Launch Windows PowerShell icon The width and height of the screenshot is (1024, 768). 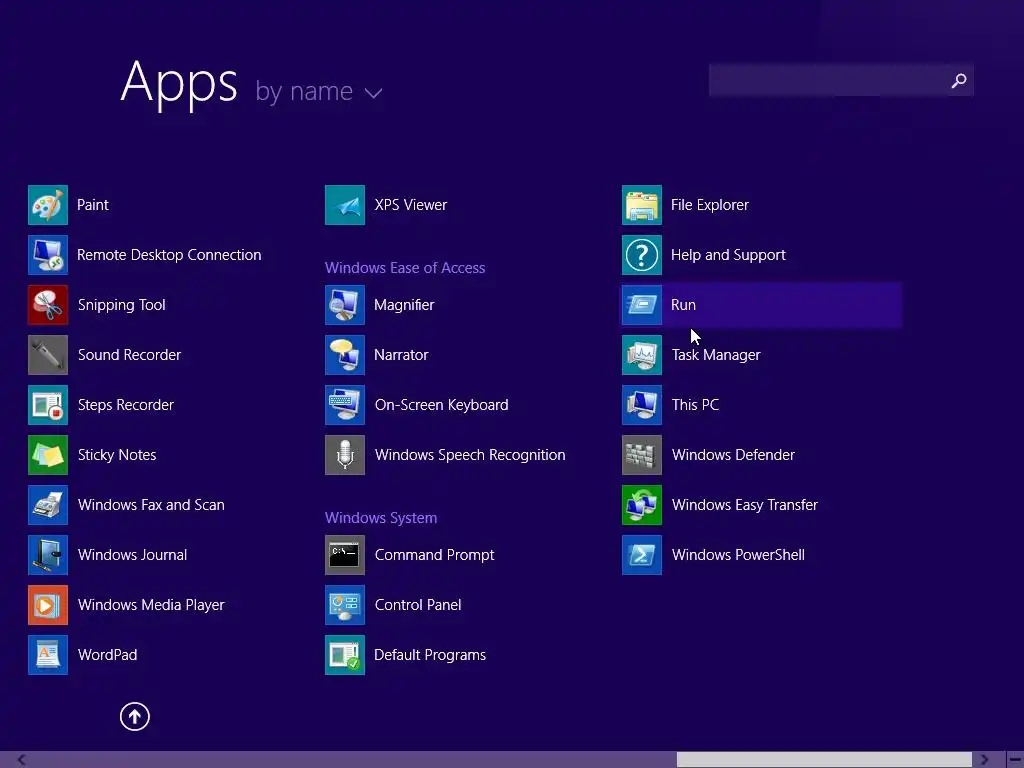642,555
